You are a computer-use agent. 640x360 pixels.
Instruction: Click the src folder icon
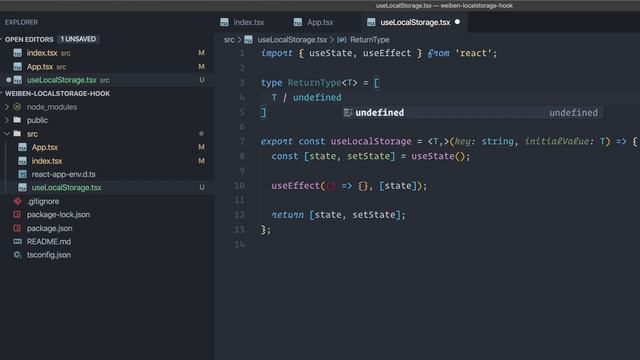tap(17, 133)
